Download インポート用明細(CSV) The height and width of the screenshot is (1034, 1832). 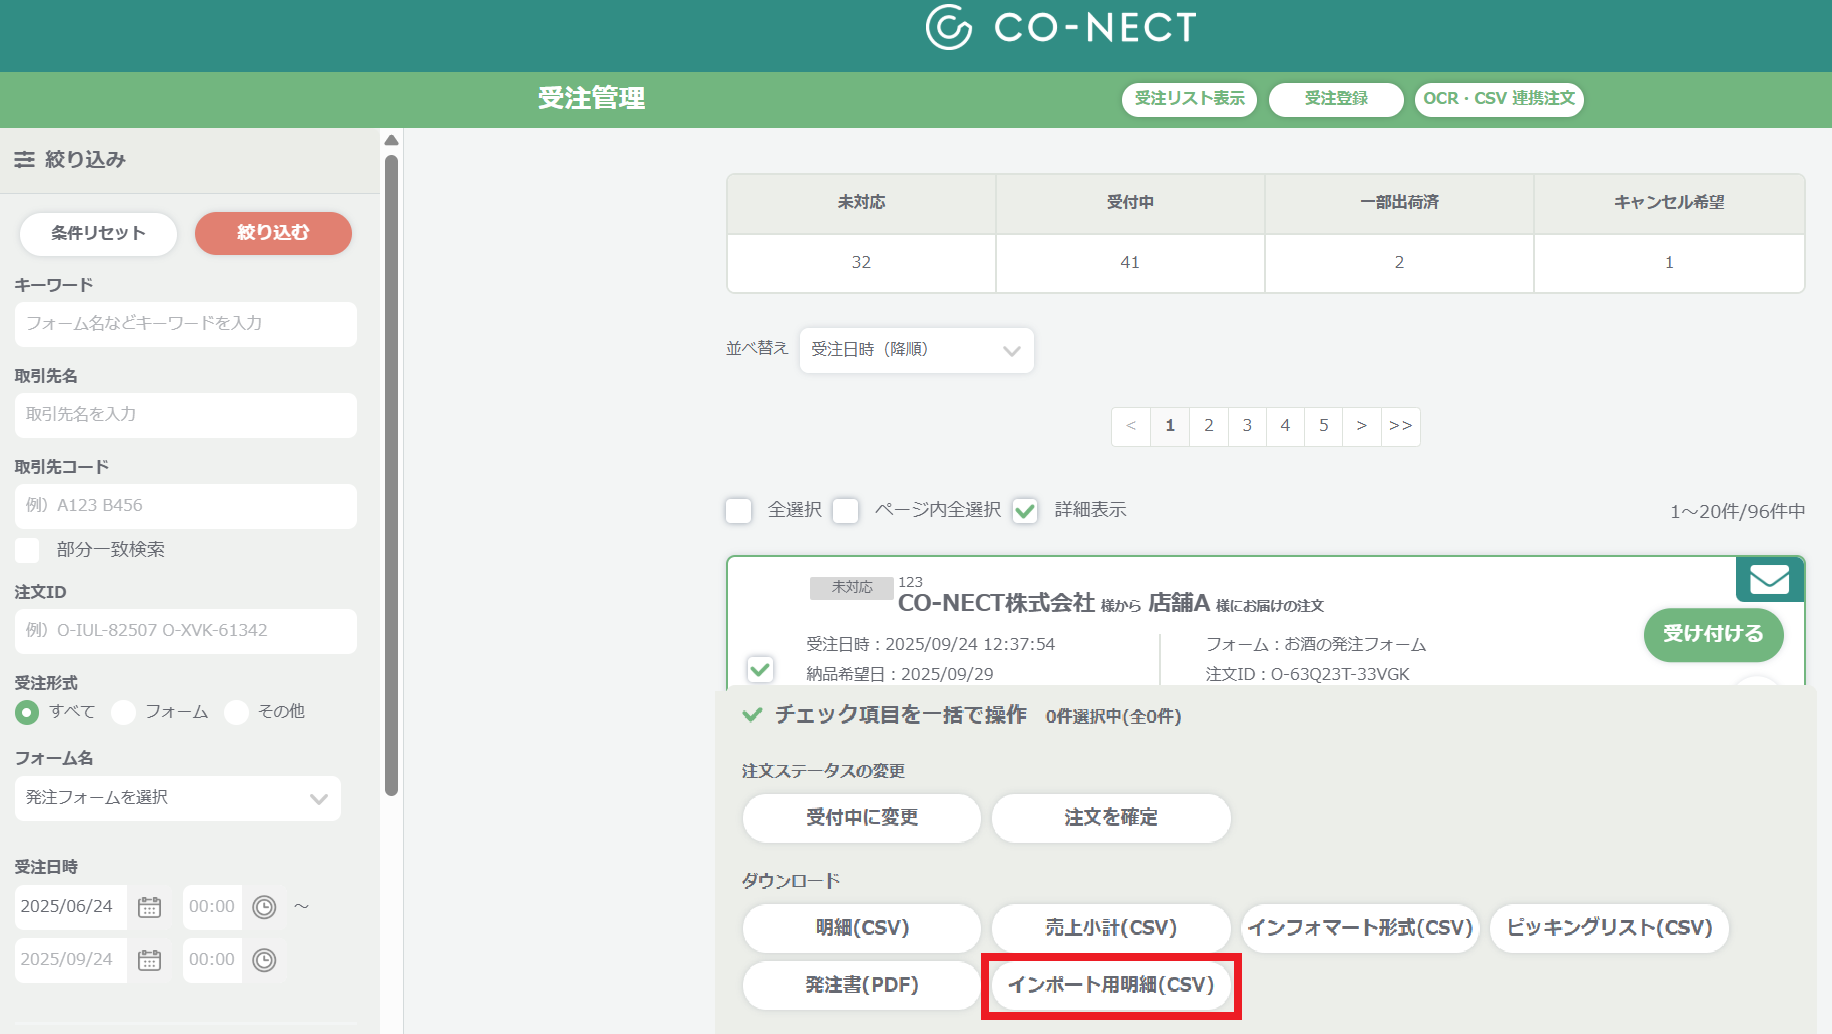click(1111, 985)
